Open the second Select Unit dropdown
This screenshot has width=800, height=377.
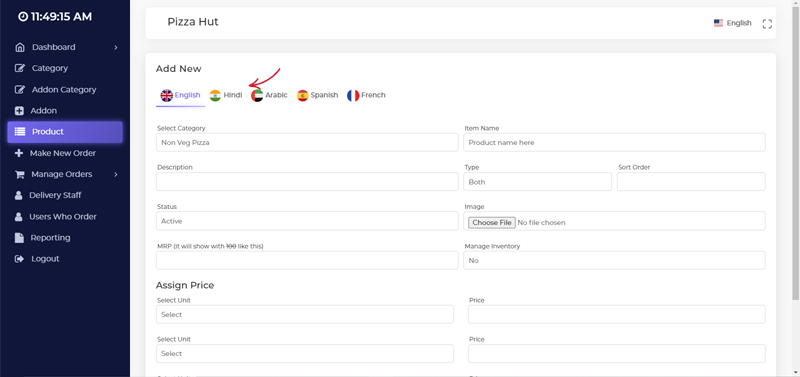(305, 354)
